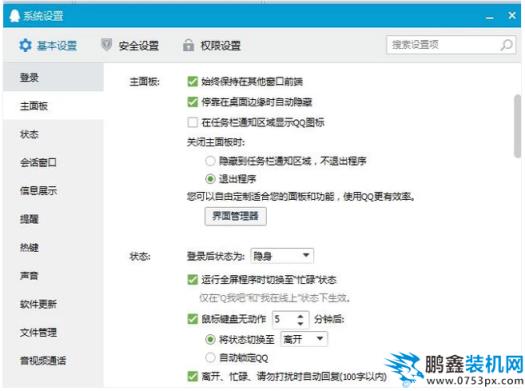Screen dimensions: 525x391
Task: Close the 系统设置 window
Action: pyautogui.click(x=512, y=15)
